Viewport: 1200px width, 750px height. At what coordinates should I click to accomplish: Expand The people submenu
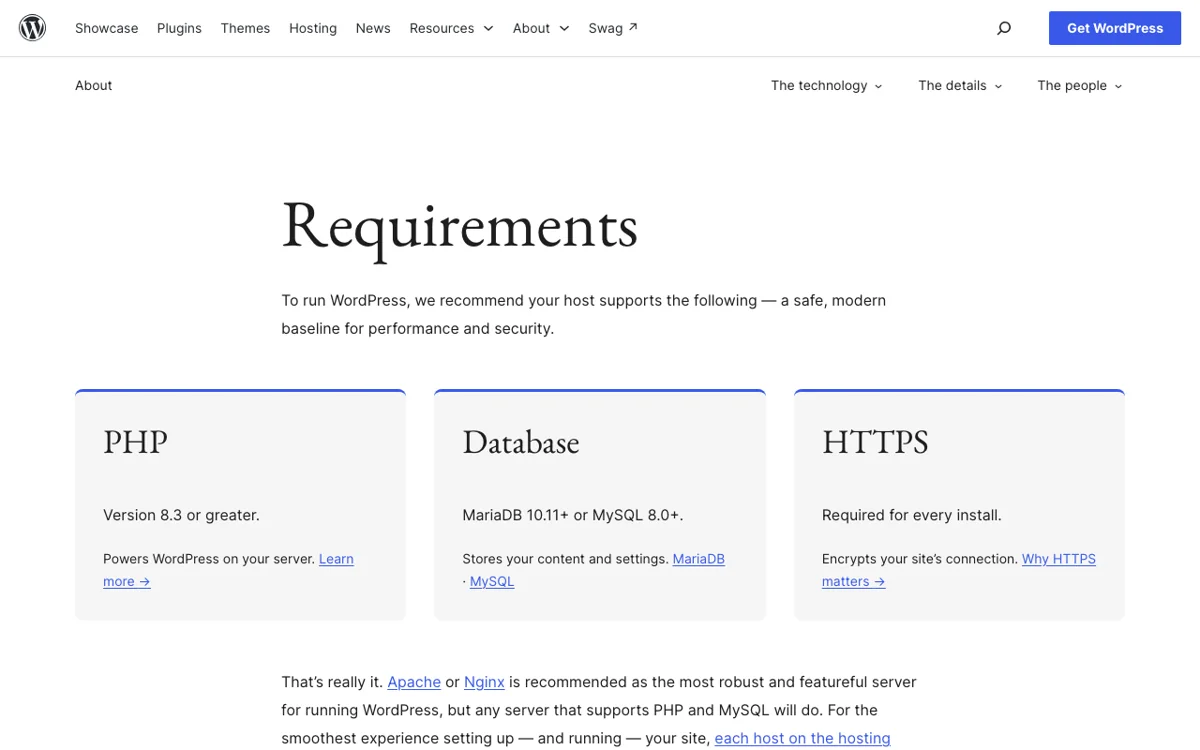click(x=1080, y=86)
